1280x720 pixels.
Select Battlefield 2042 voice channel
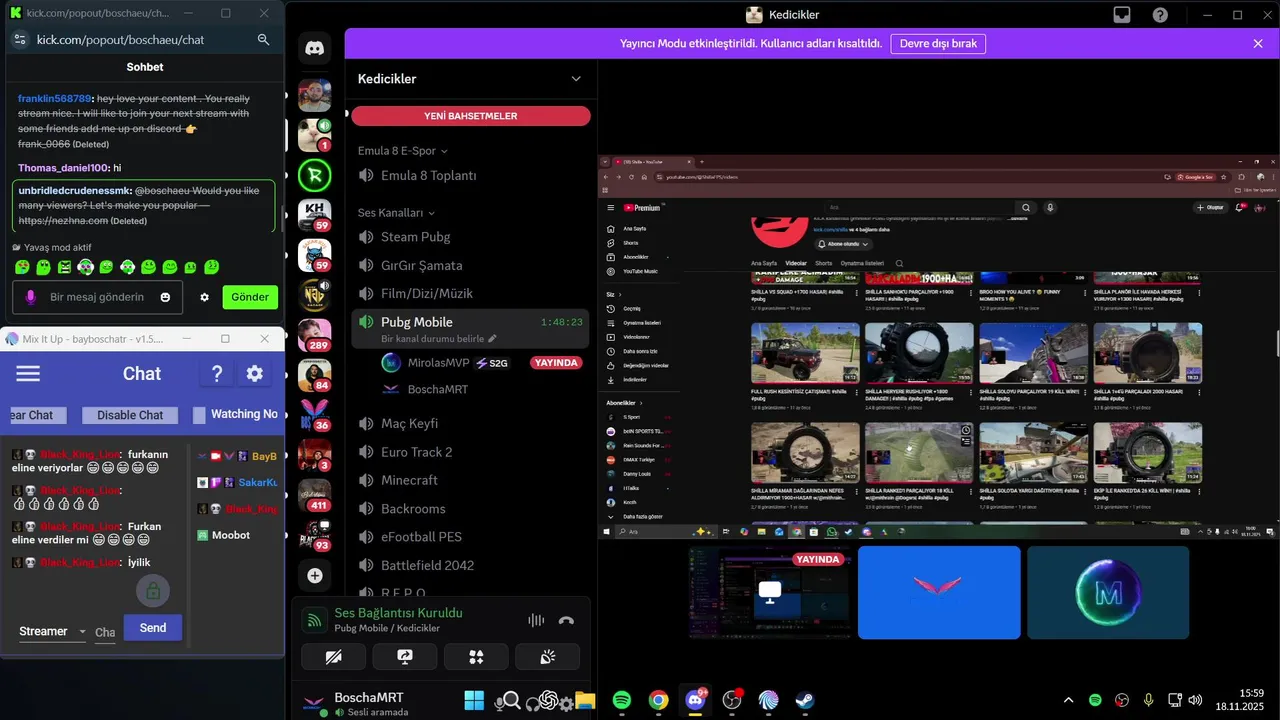point(471,565)
